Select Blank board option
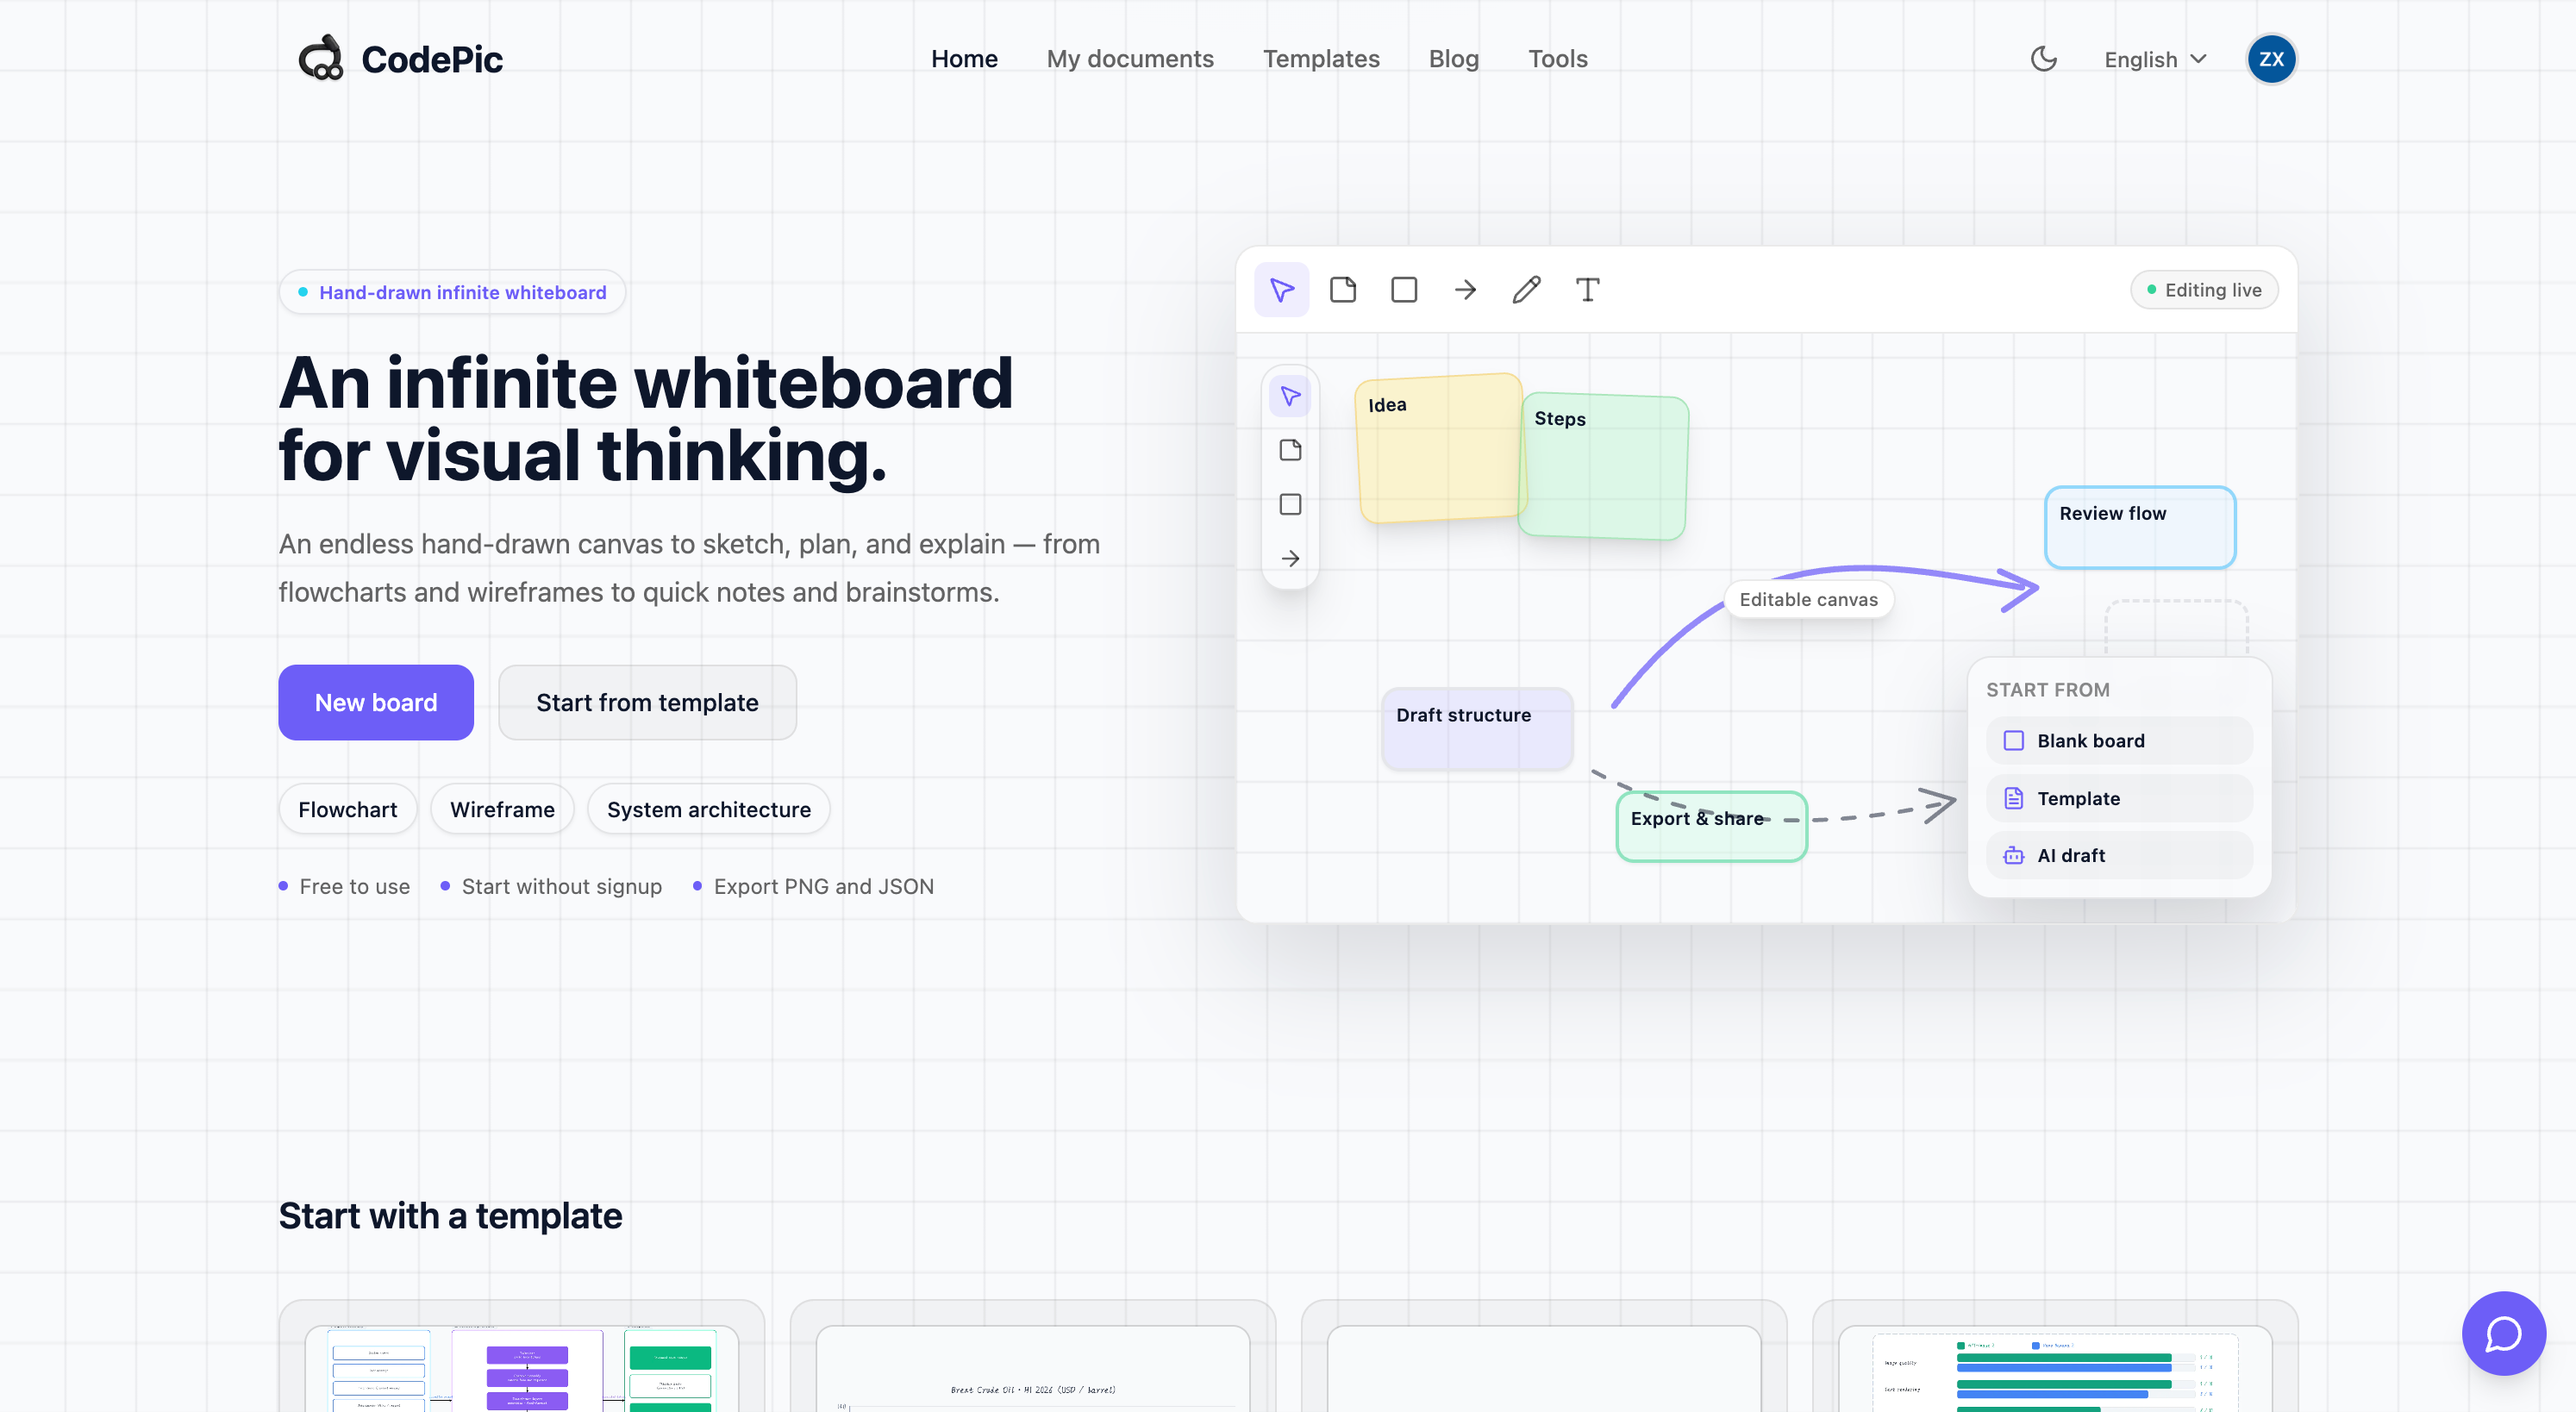Image resolution: width=2576 pixels, height=1412 pixels. point(2119,741)
